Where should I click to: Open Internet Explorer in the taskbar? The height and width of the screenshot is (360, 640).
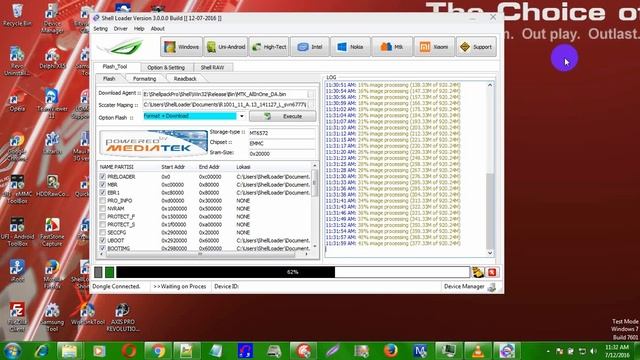41,351
